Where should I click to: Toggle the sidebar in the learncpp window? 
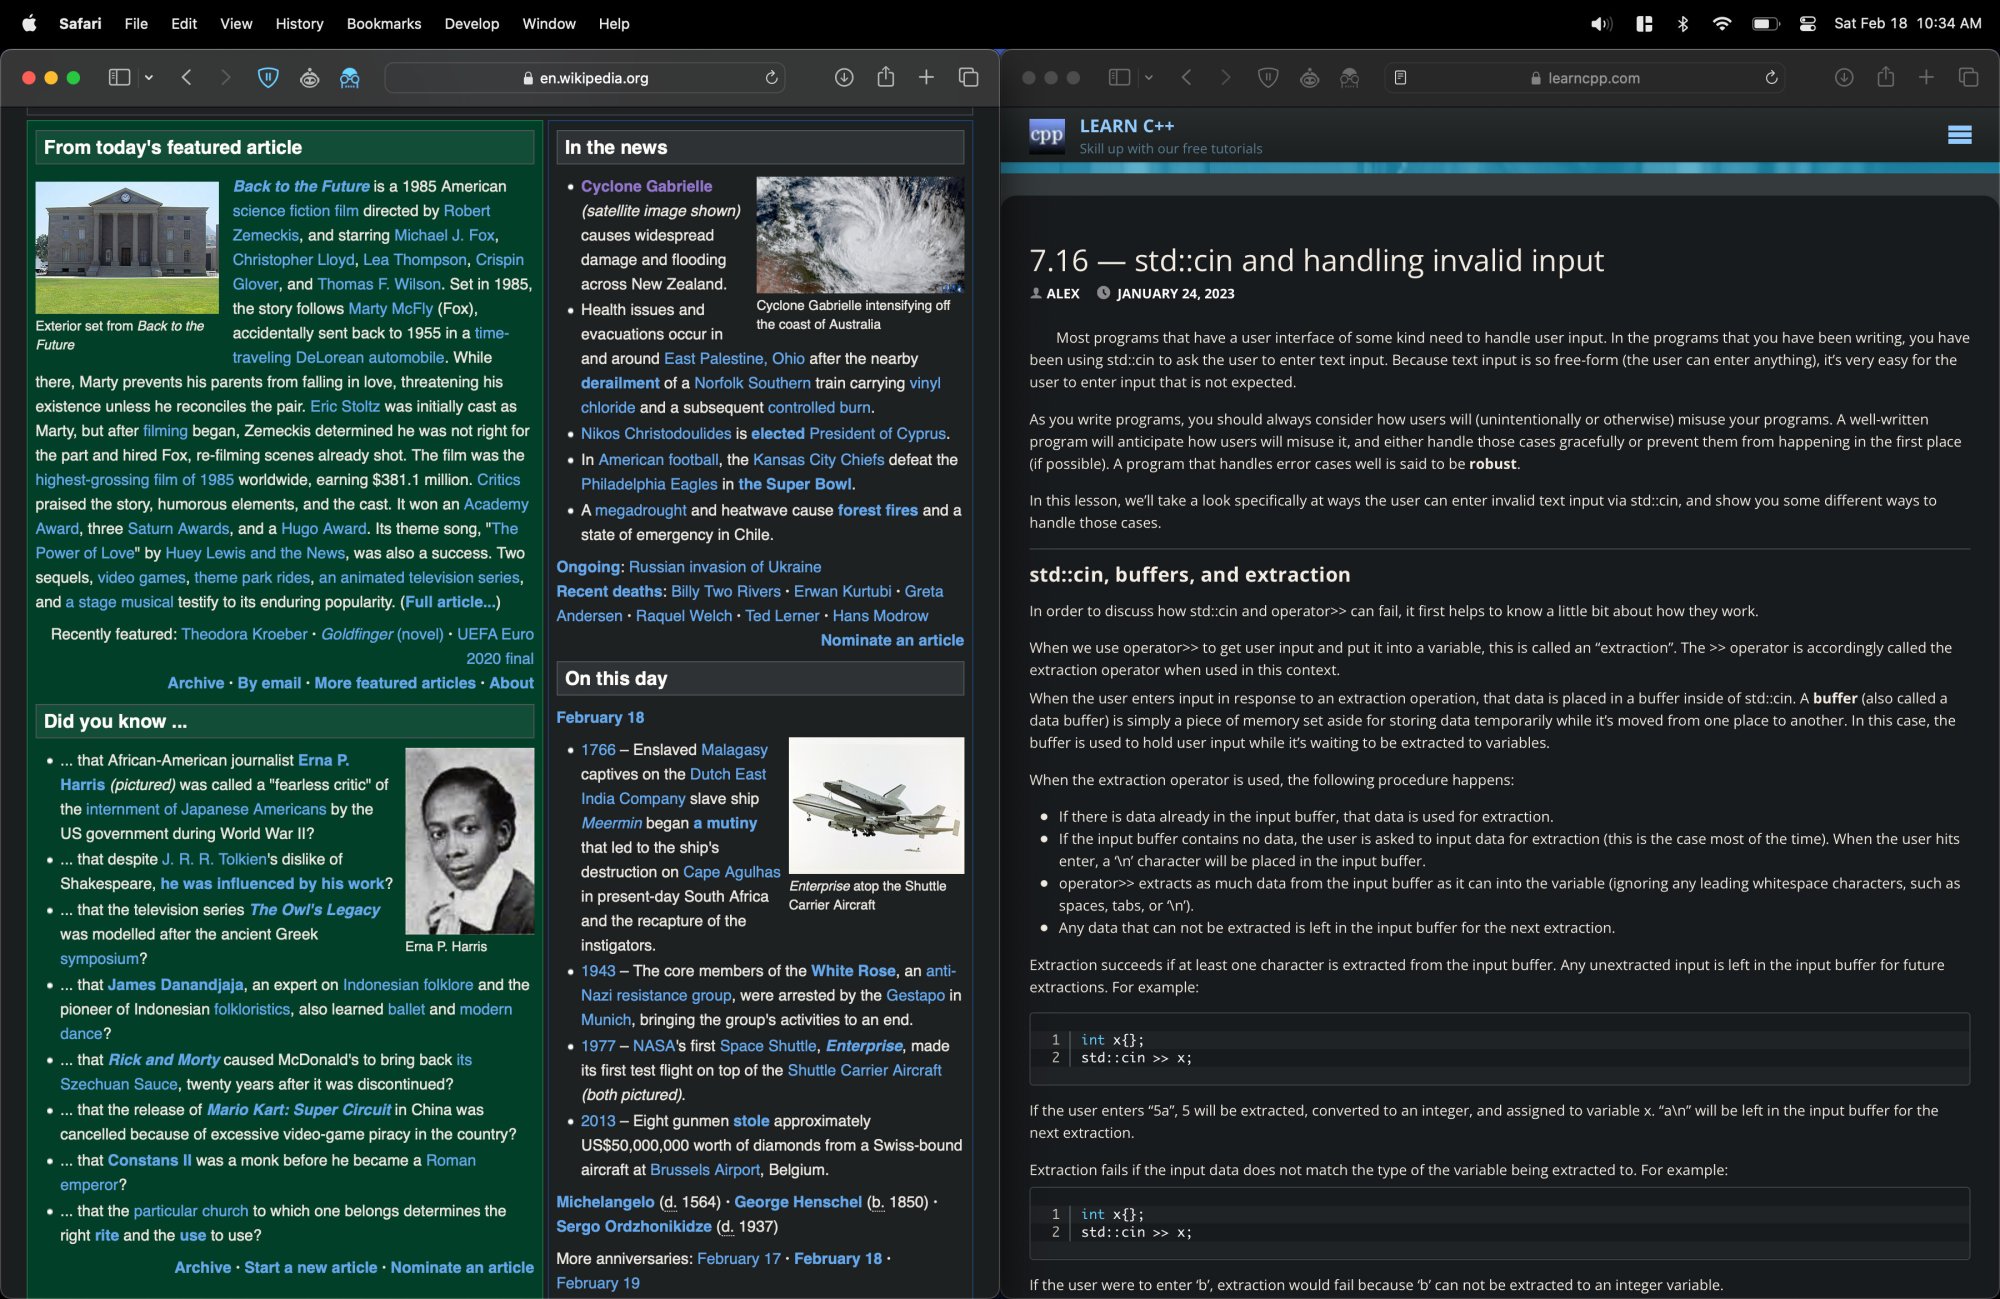(x=1119, y=77)
